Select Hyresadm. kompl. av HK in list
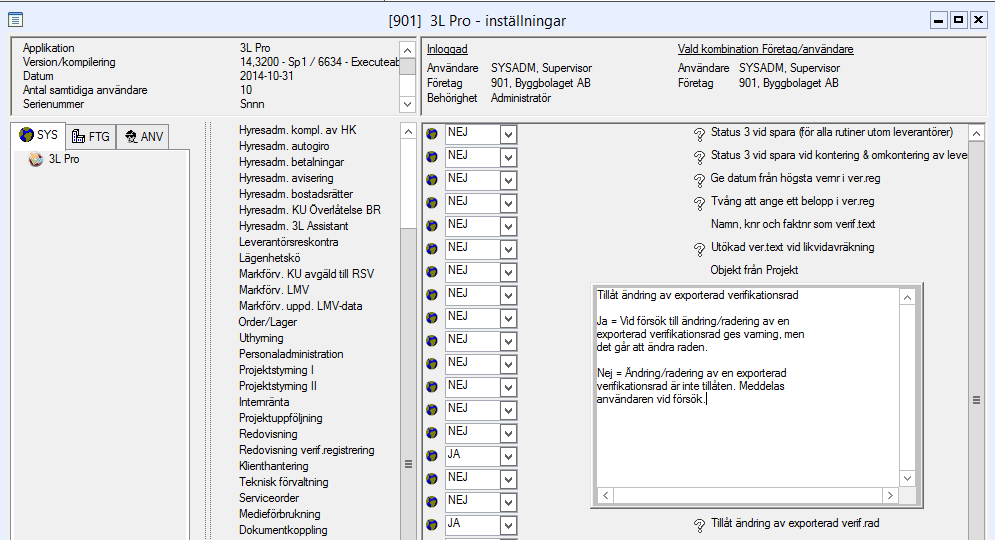Screen dimensions: 995x540 [298, 130]
